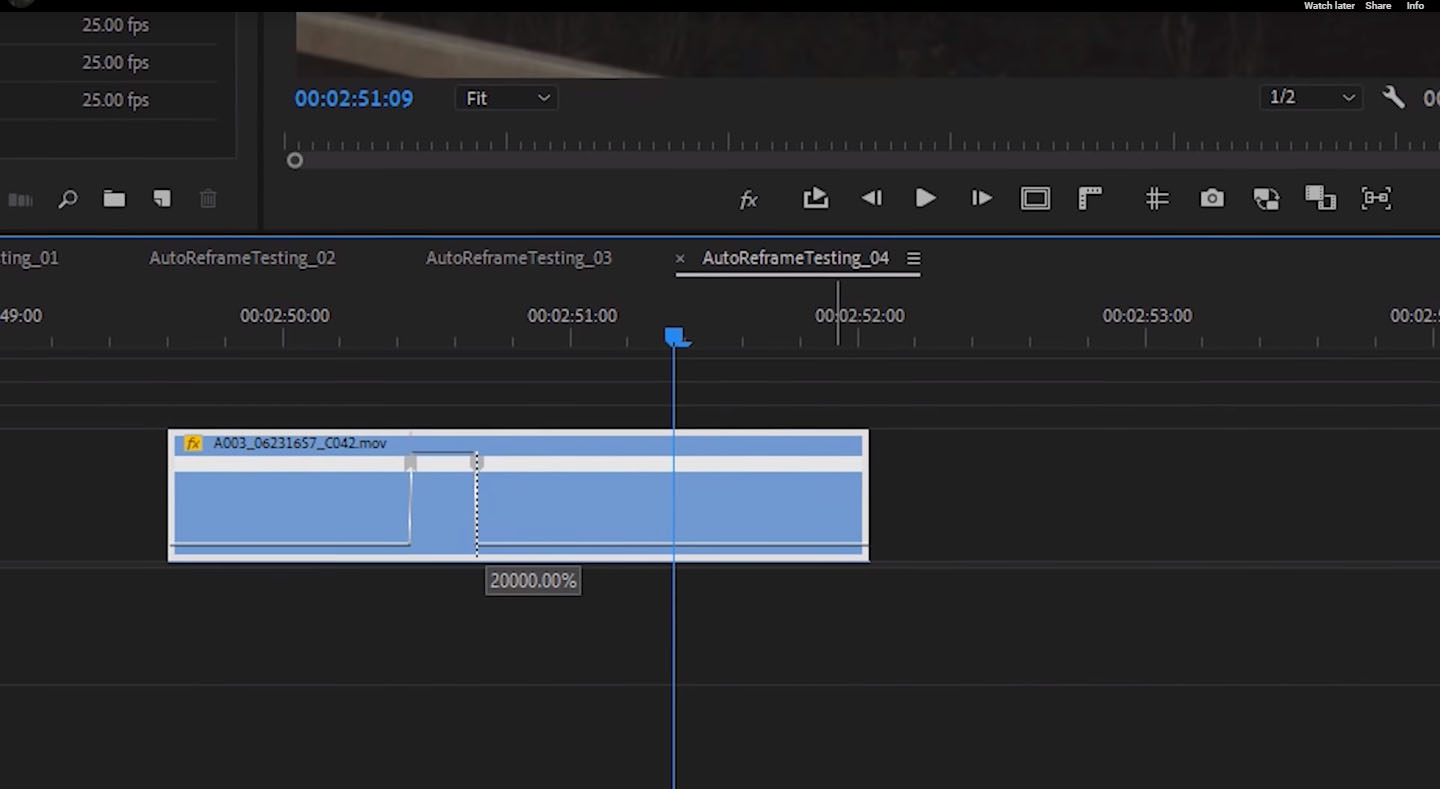Viewport: 1440px width, 789px height.
Task: Toggle Safe Margins display
Action: (1035, 199)
